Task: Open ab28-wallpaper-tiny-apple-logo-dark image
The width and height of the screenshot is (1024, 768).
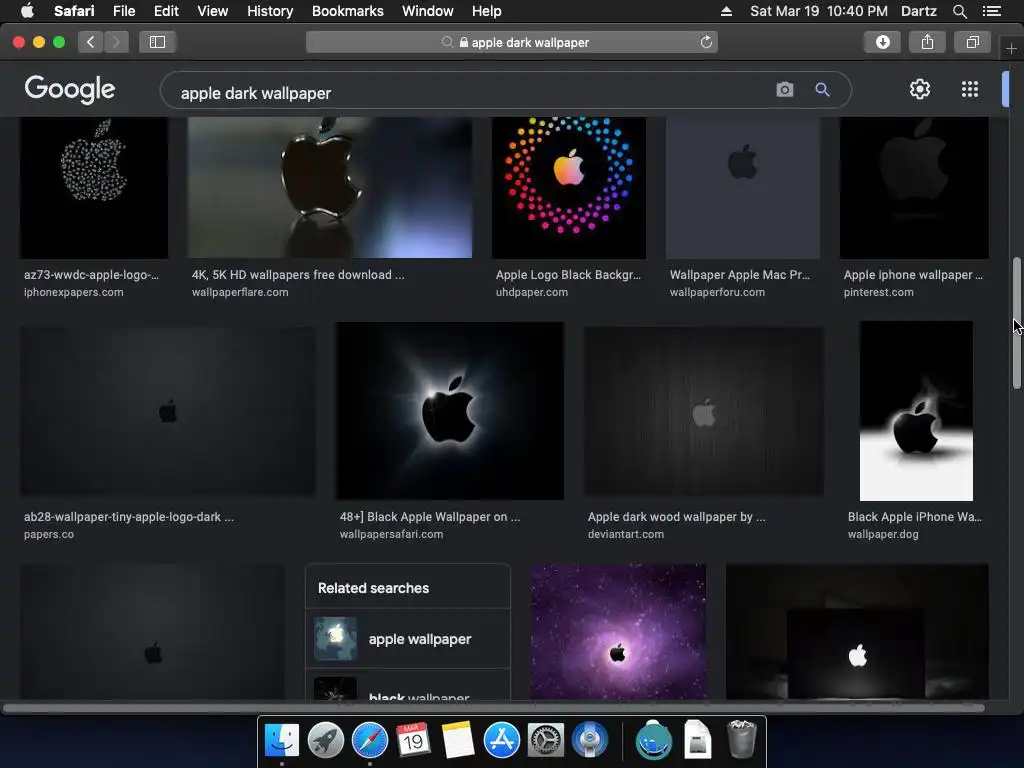Action: (168, 411)
